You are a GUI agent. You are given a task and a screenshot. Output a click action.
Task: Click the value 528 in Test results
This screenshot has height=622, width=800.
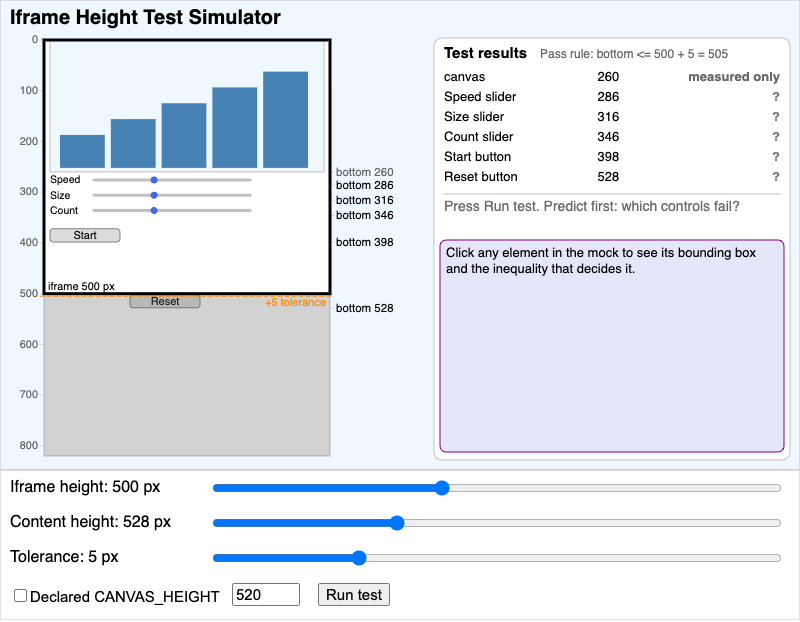pos(608,177)
